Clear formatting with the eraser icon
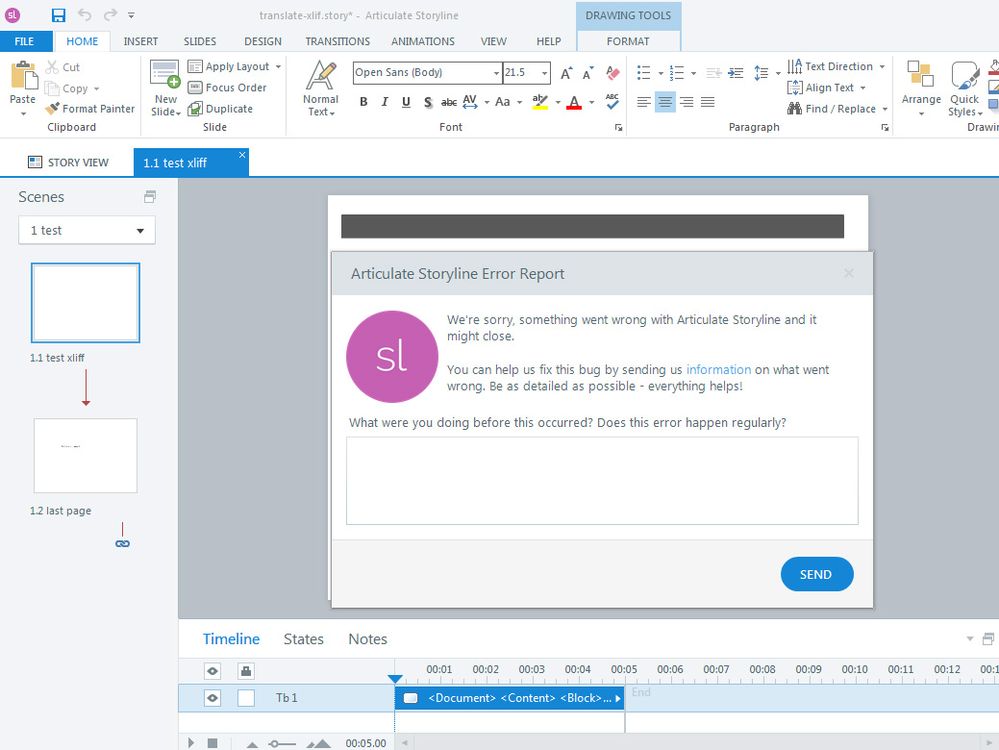Screen dimensions: 999x750 tap(612, 73)
